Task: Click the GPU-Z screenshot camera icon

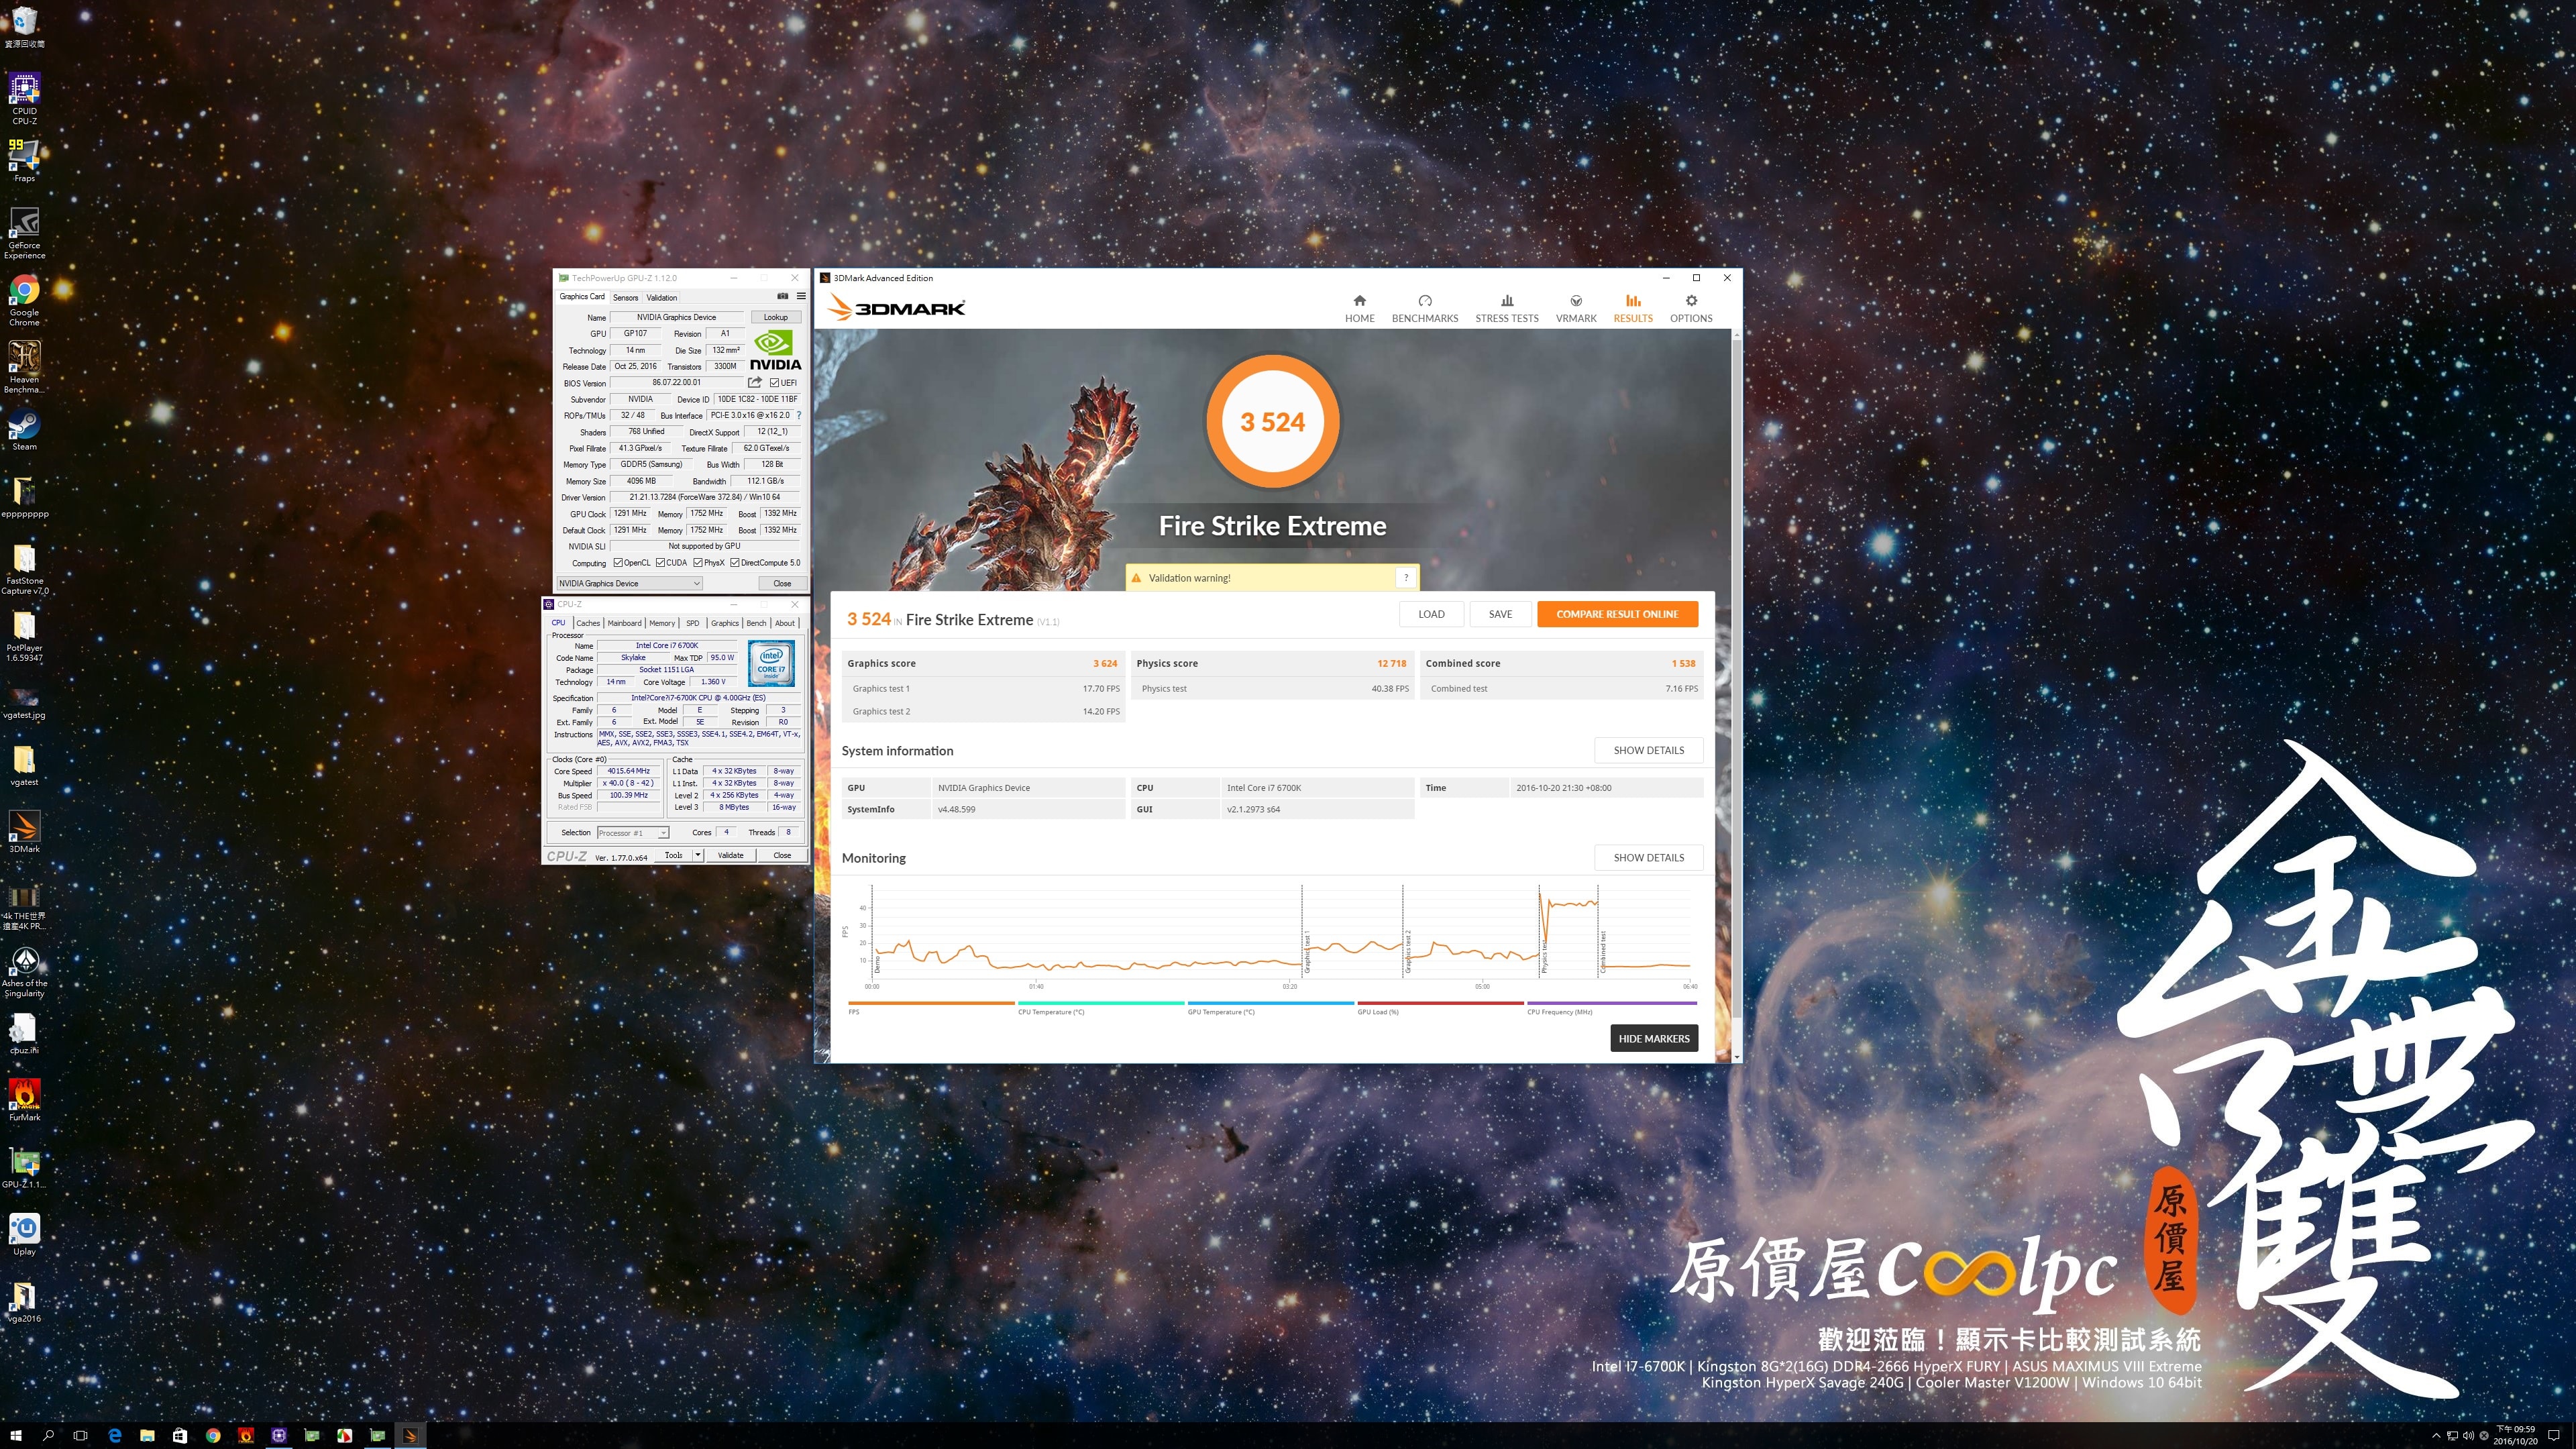Action: tap(782, 296)
